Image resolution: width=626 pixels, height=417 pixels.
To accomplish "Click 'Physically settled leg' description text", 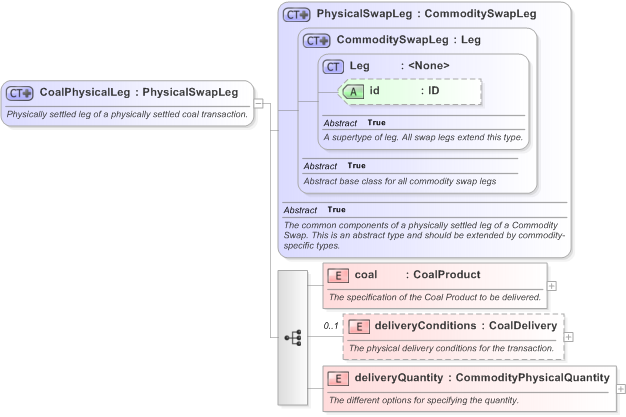I will point(127,114).
